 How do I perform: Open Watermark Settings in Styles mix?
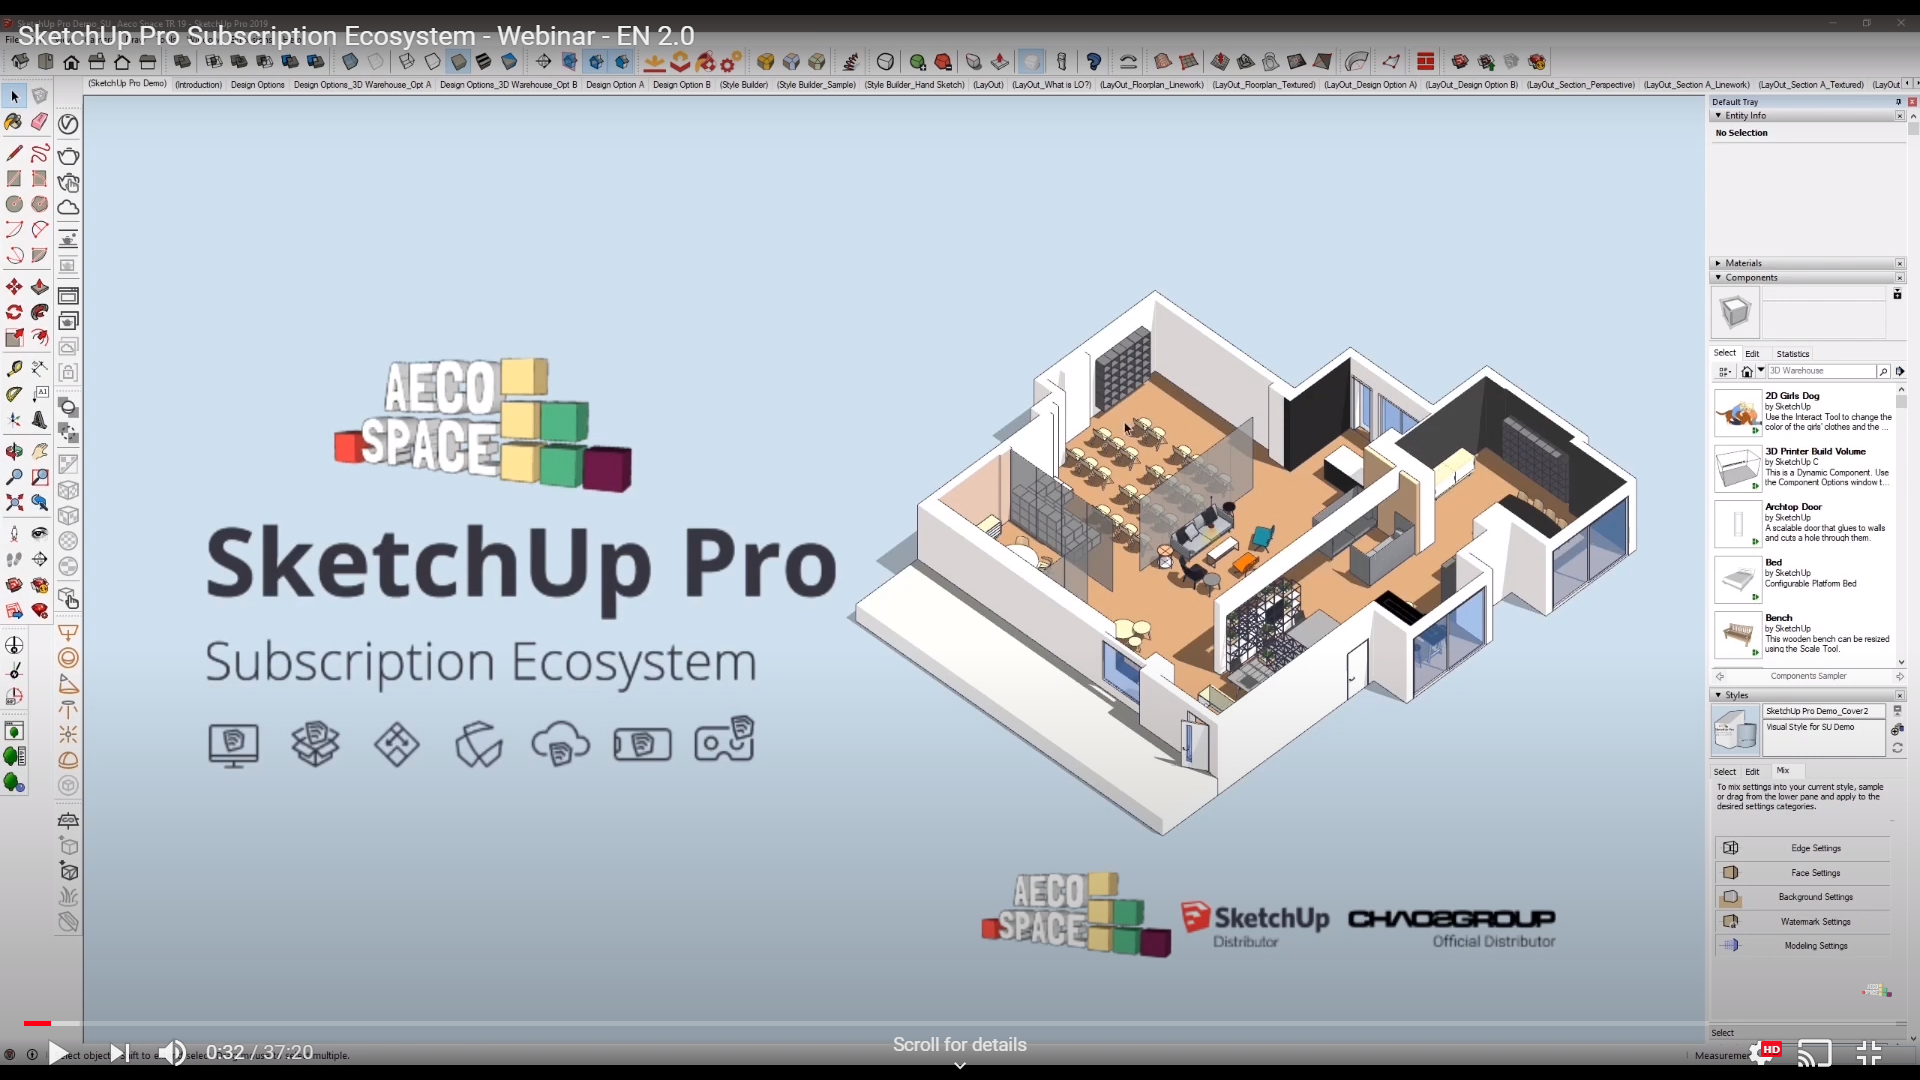[x=1803, y=922]
